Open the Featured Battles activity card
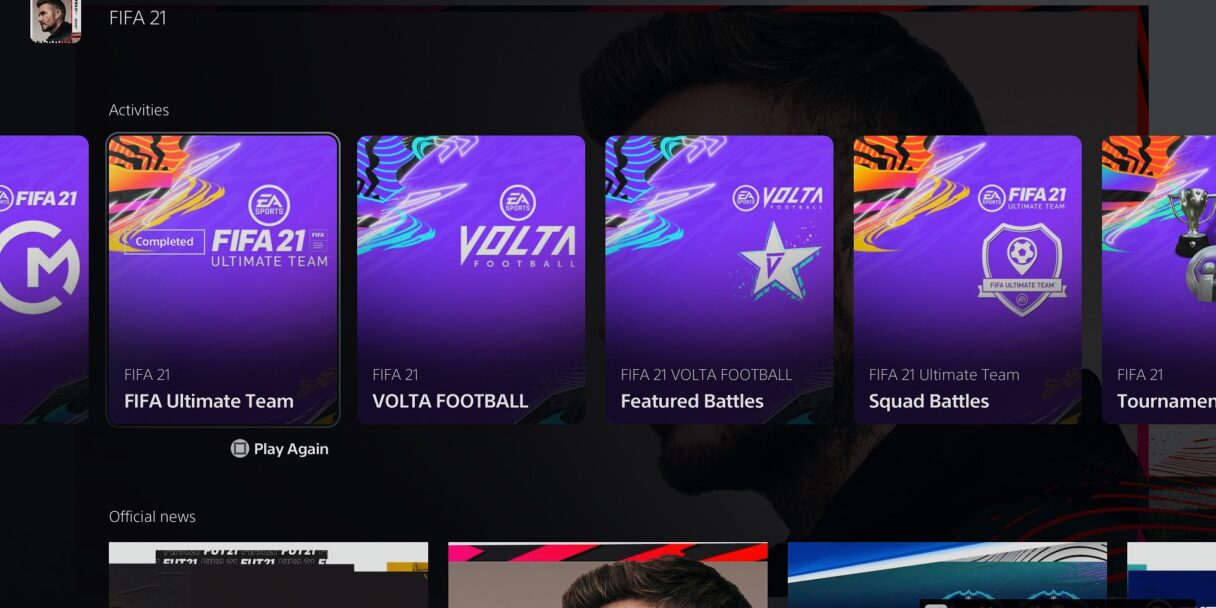1216x608 pixels. coord(719,280)
